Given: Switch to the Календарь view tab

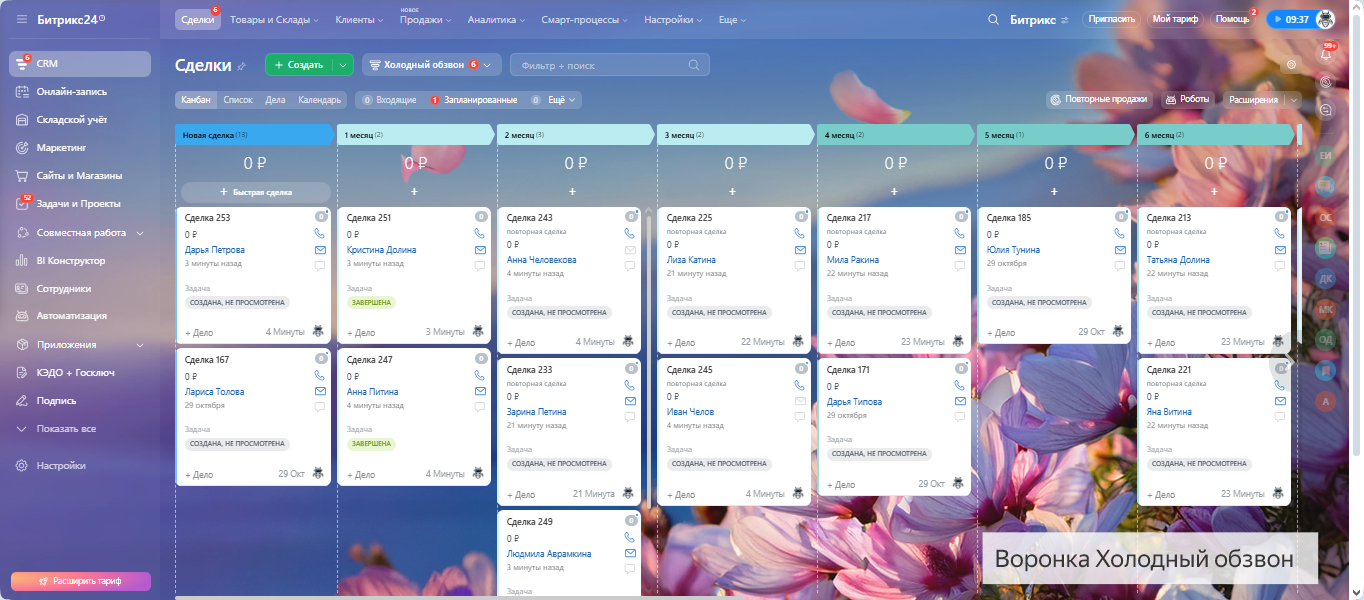Looking at the screenshot, I should (x=320, y=100).
